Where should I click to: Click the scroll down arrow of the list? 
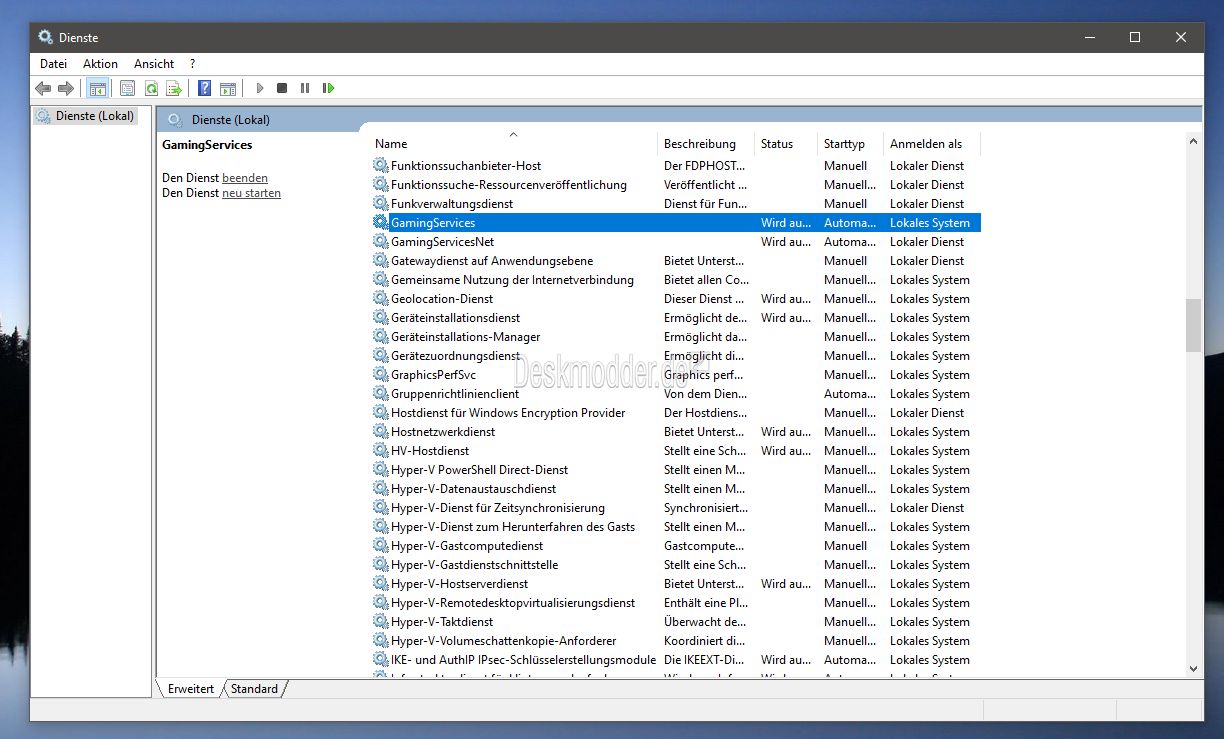[x=1194, y=668]
